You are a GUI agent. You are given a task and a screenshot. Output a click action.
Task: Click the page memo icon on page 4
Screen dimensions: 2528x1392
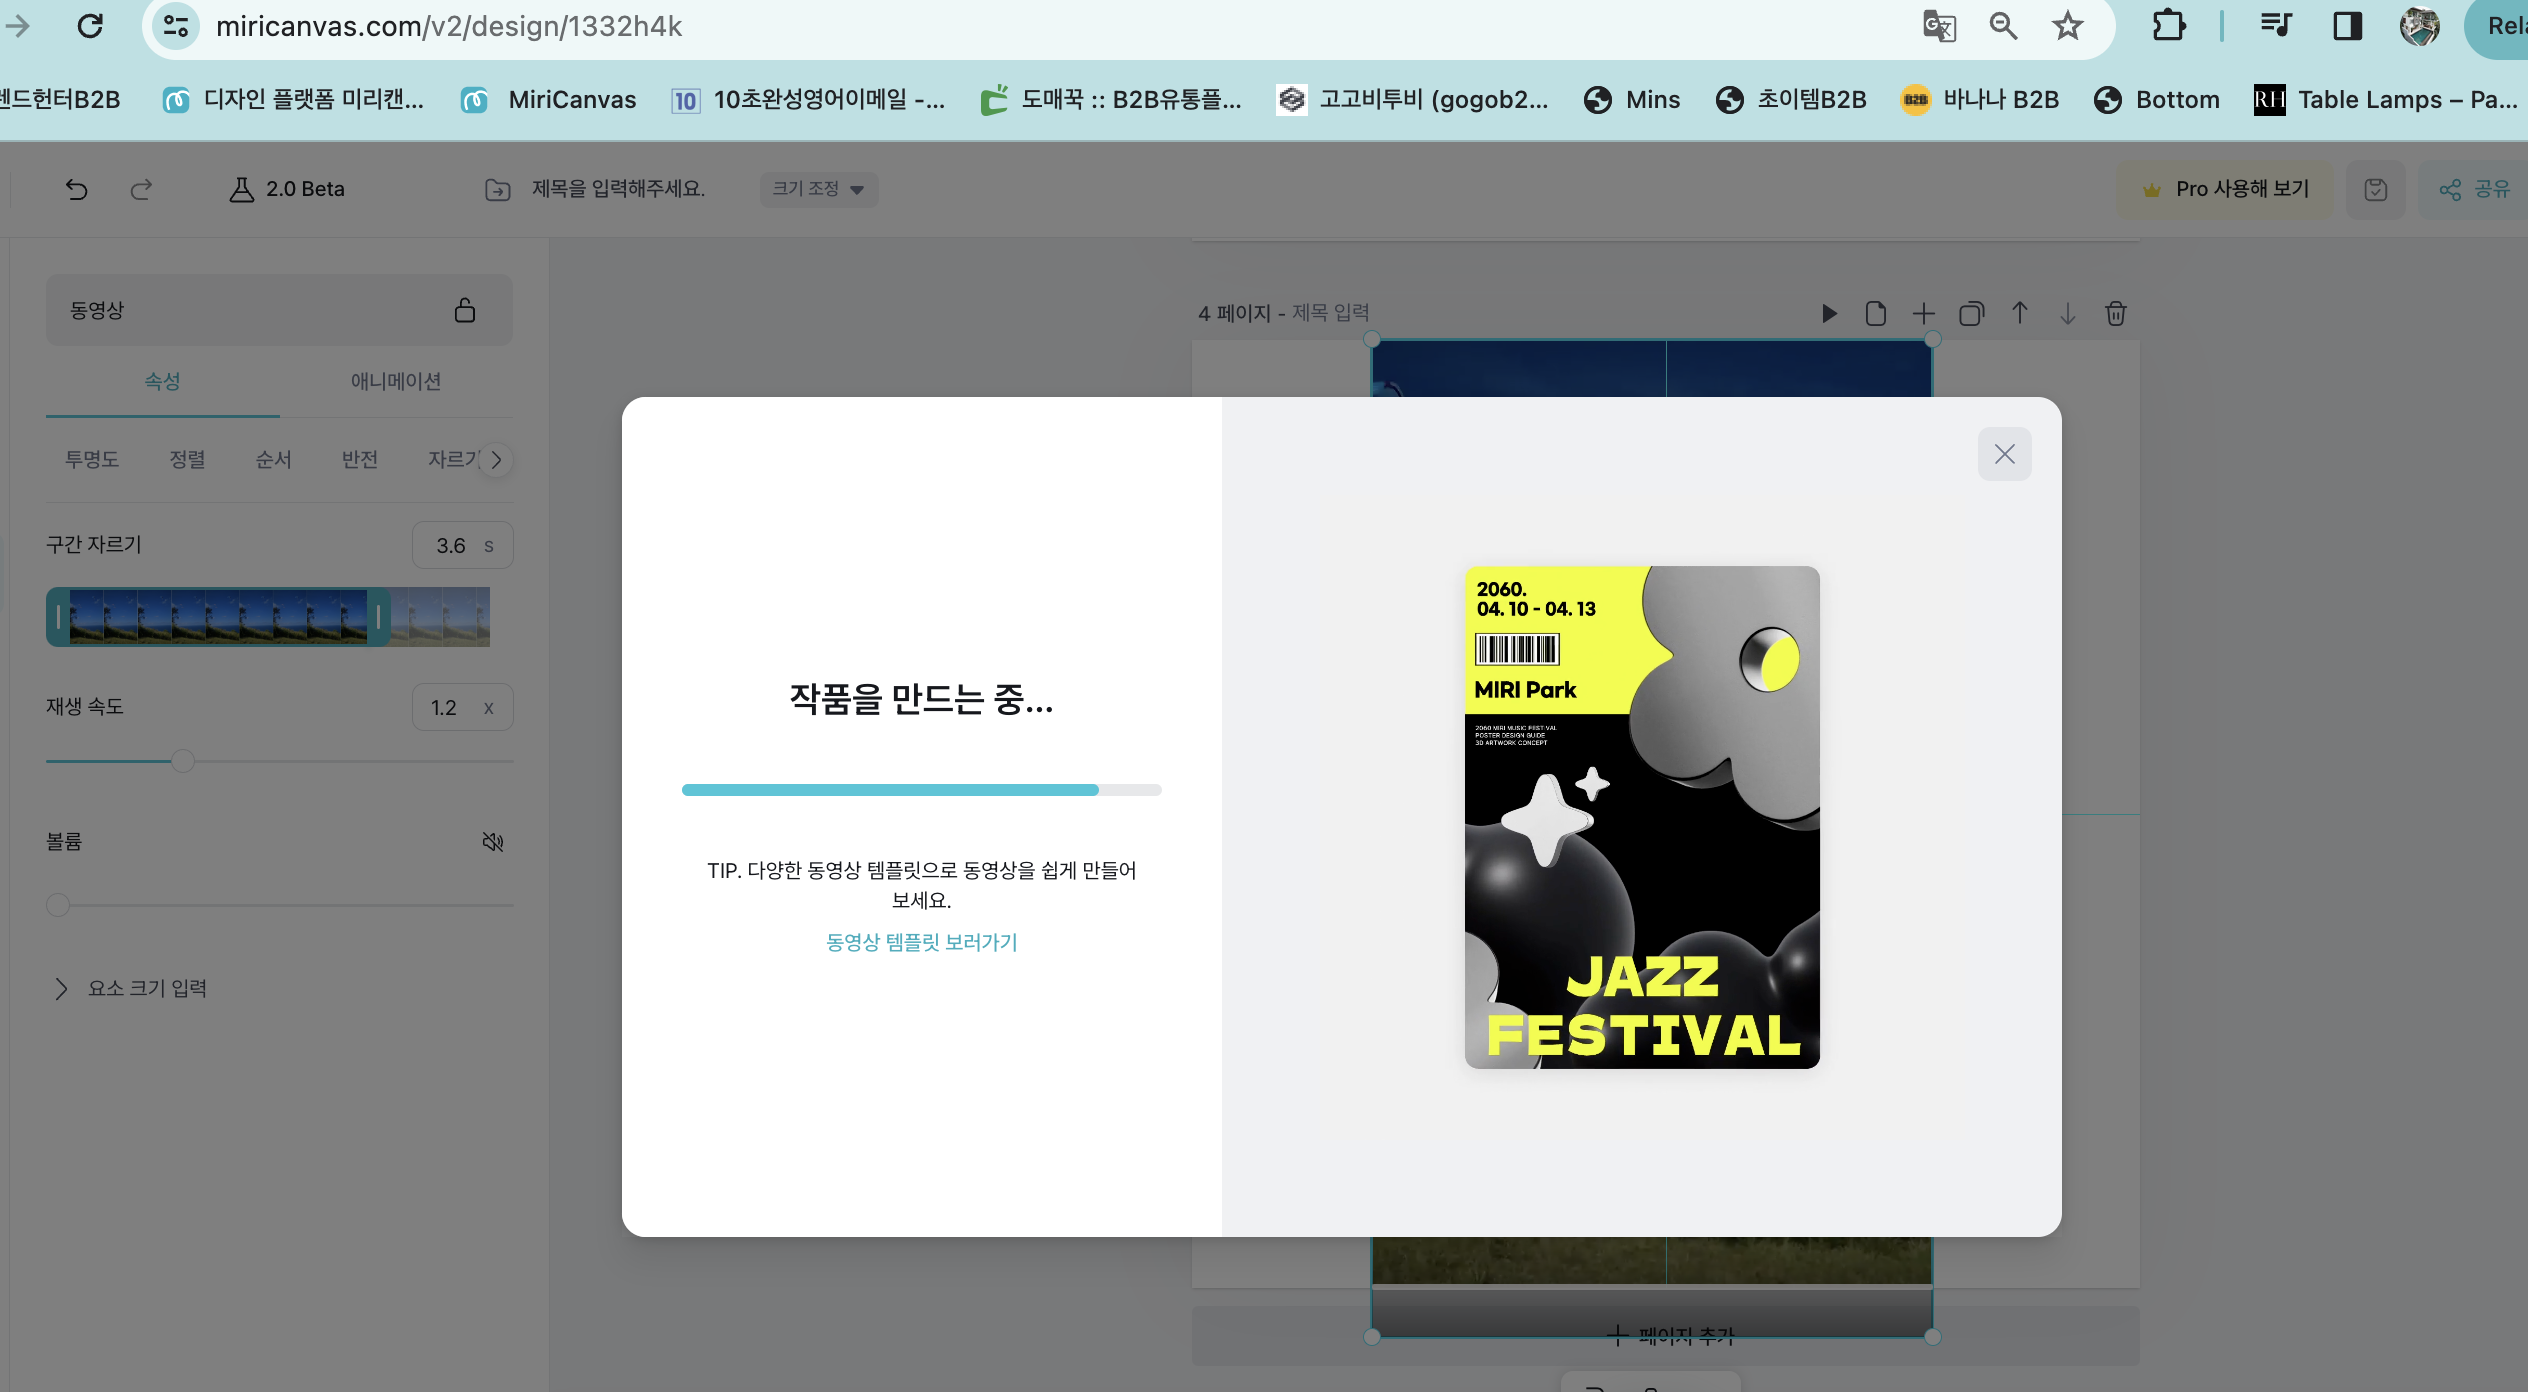coord(1876,314)
